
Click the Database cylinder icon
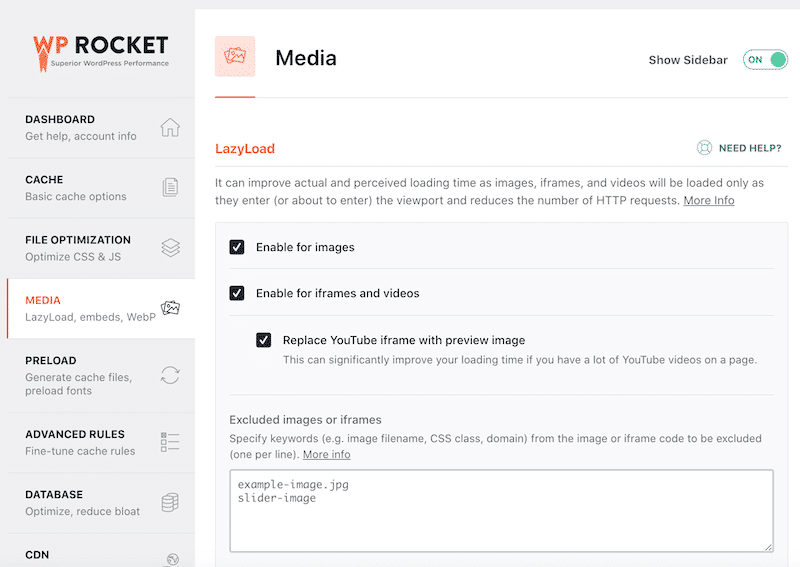(x=170, y=502)
